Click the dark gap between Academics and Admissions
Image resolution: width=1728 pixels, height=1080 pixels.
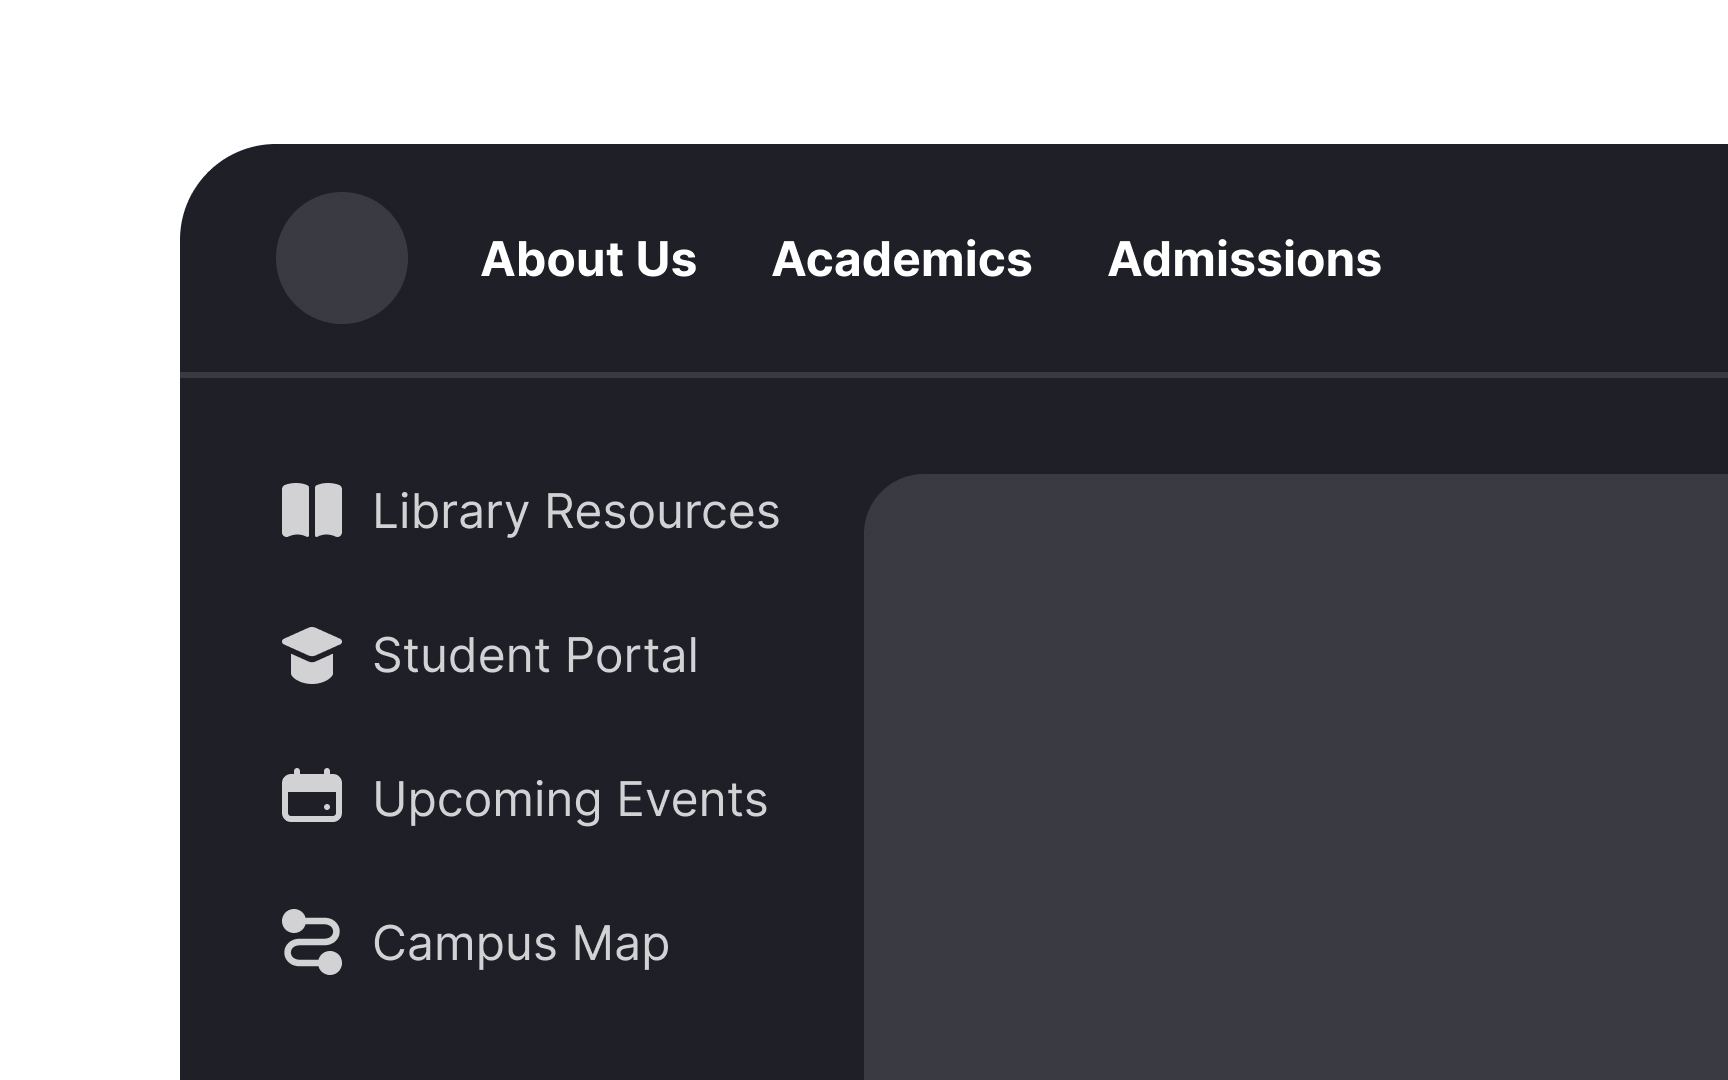1070,260
